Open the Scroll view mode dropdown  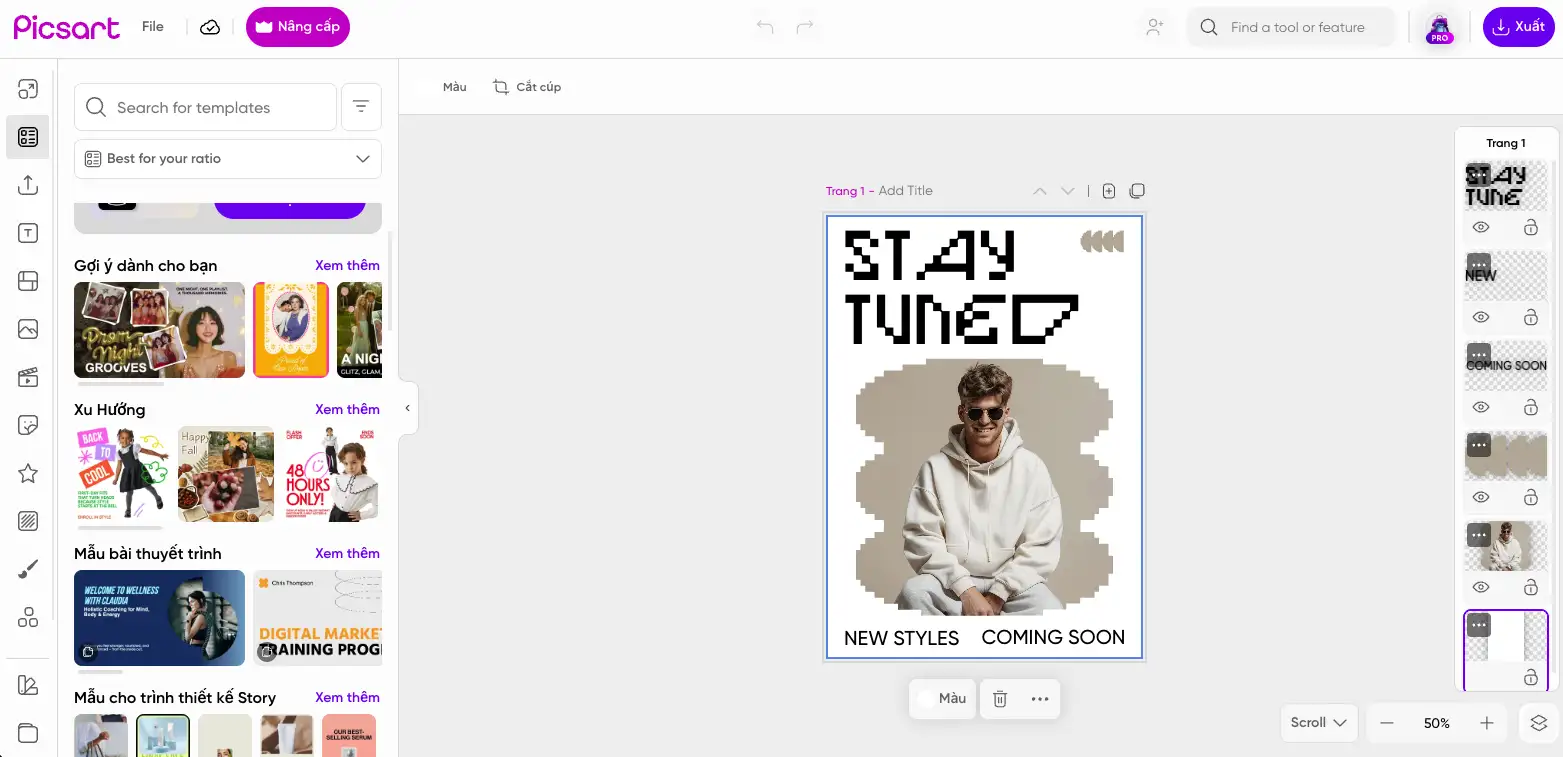click(1318, 723)
